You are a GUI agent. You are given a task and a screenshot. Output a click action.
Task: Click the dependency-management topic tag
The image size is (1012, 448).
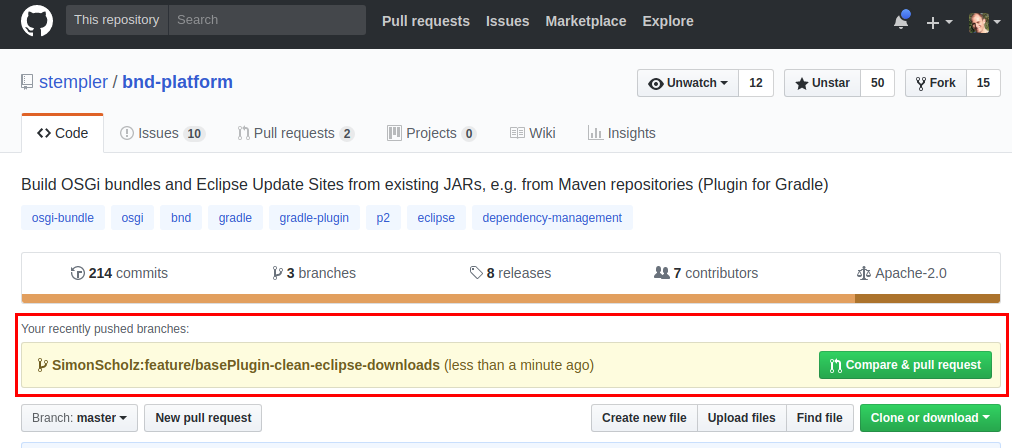[x=552, y=218]
